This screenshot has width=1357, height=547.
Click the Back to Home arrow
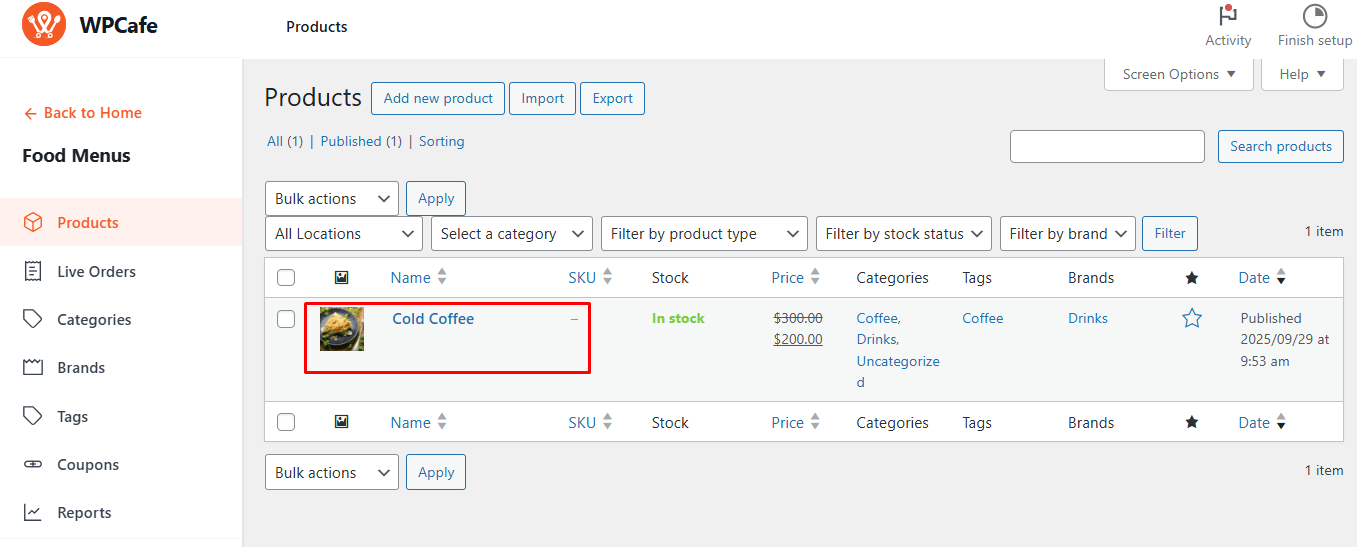(x=31, y=113)
